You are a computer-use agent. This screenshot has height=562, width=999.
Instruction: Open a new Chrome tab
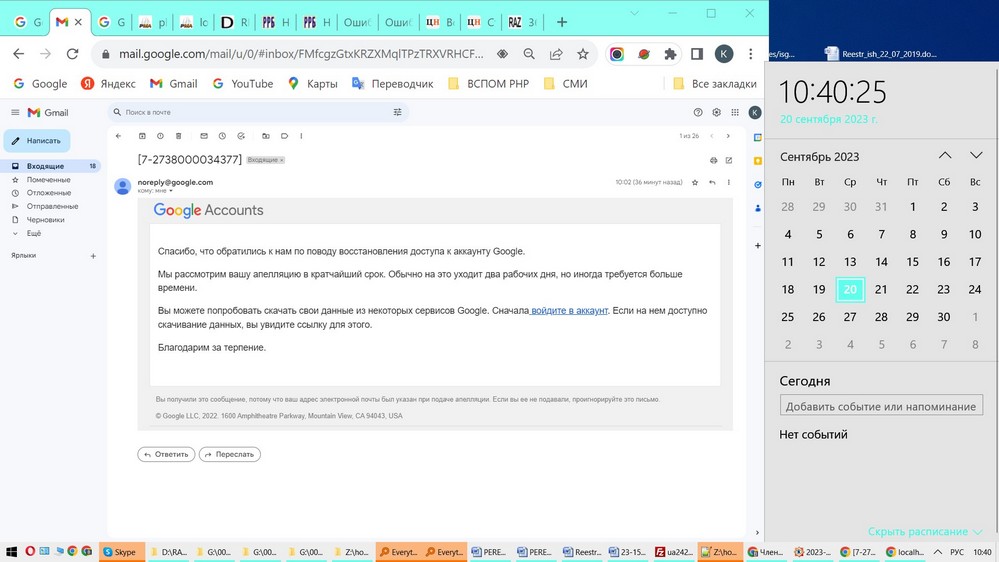(x=562, y=22)
